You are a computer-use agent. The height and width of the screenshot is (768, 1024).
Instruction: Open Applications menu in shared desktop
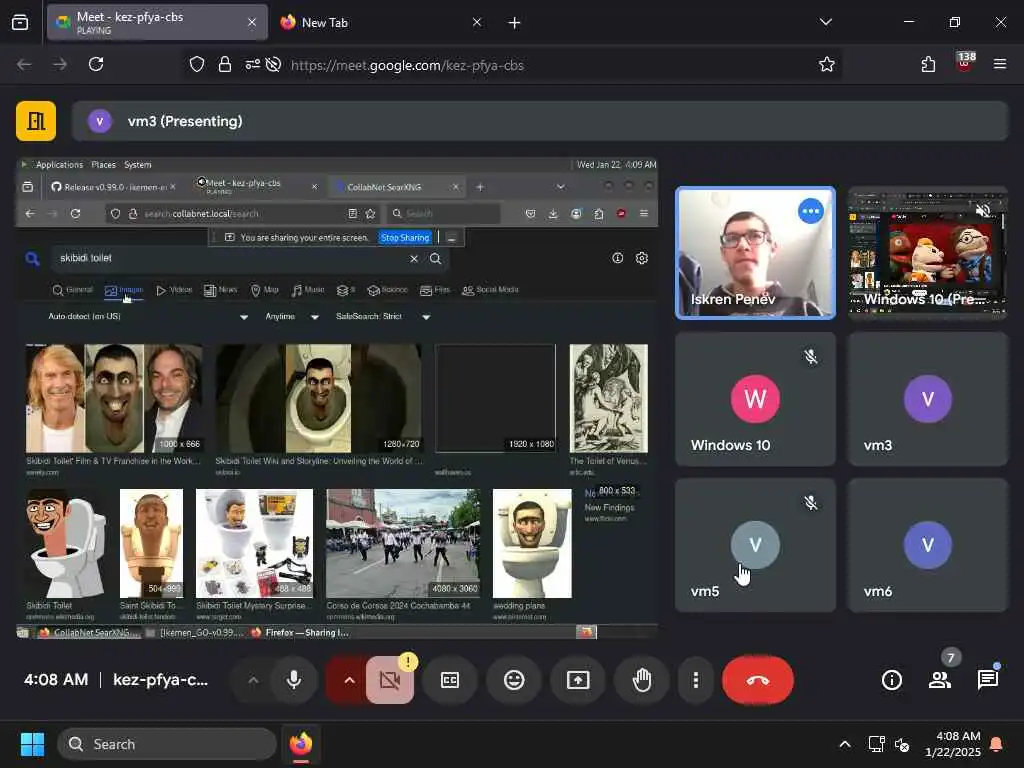[59, 165]
